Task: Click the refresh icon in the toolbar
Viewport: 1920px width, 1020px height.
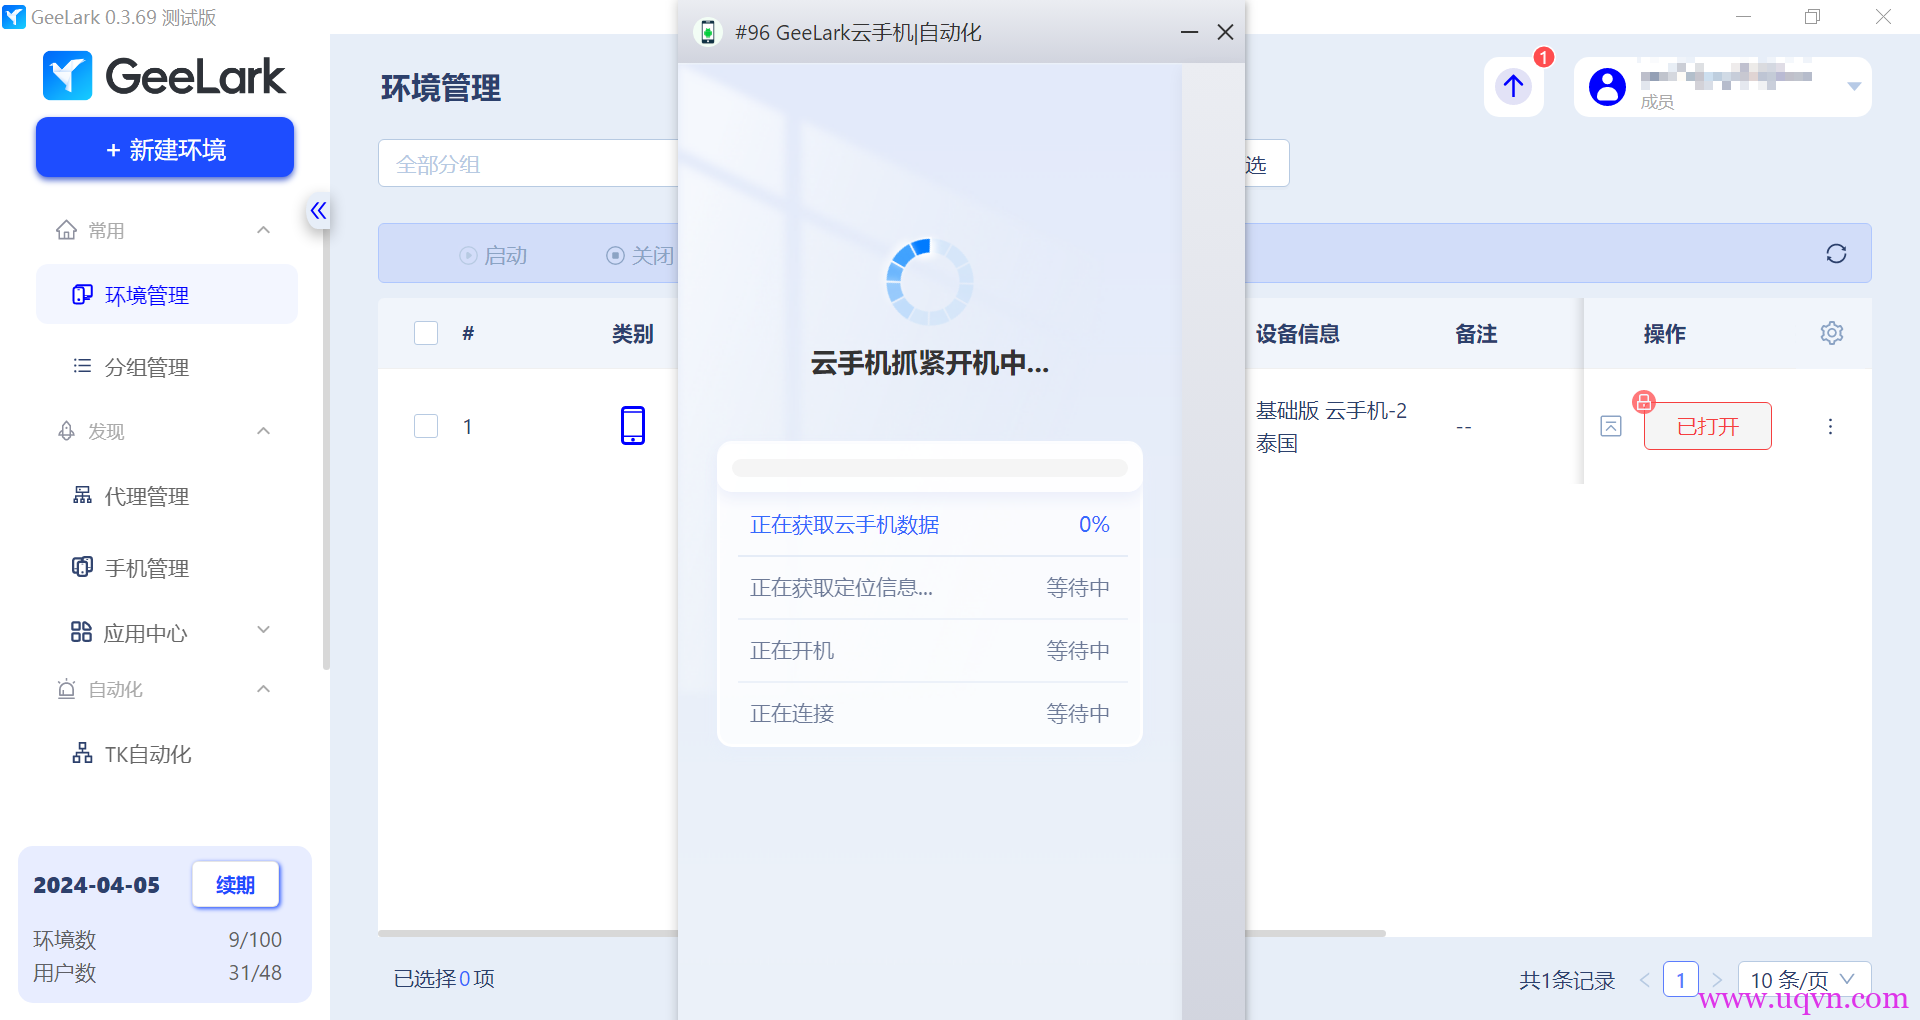Action: coord(1835,254)
